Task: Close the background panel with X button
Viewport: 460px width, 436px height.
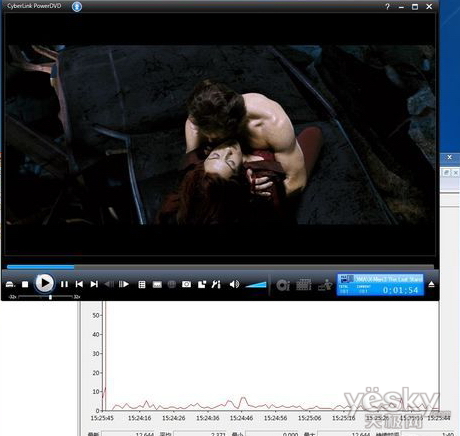Action: [449, 157]
